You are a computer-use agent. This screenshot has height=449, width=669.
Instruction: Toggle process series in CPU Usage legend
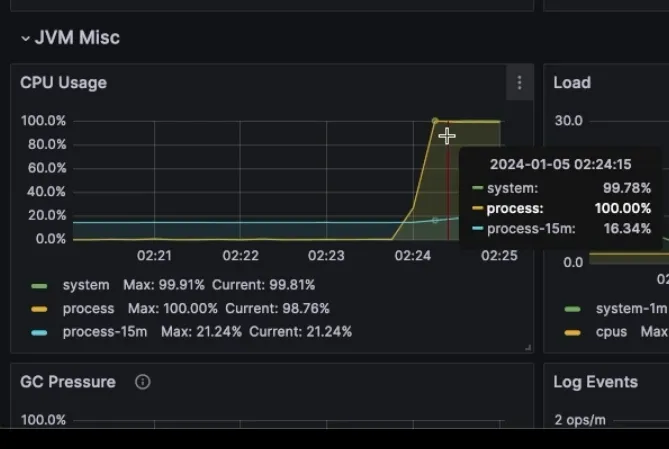pyautogui.click(x=88, y=309)
